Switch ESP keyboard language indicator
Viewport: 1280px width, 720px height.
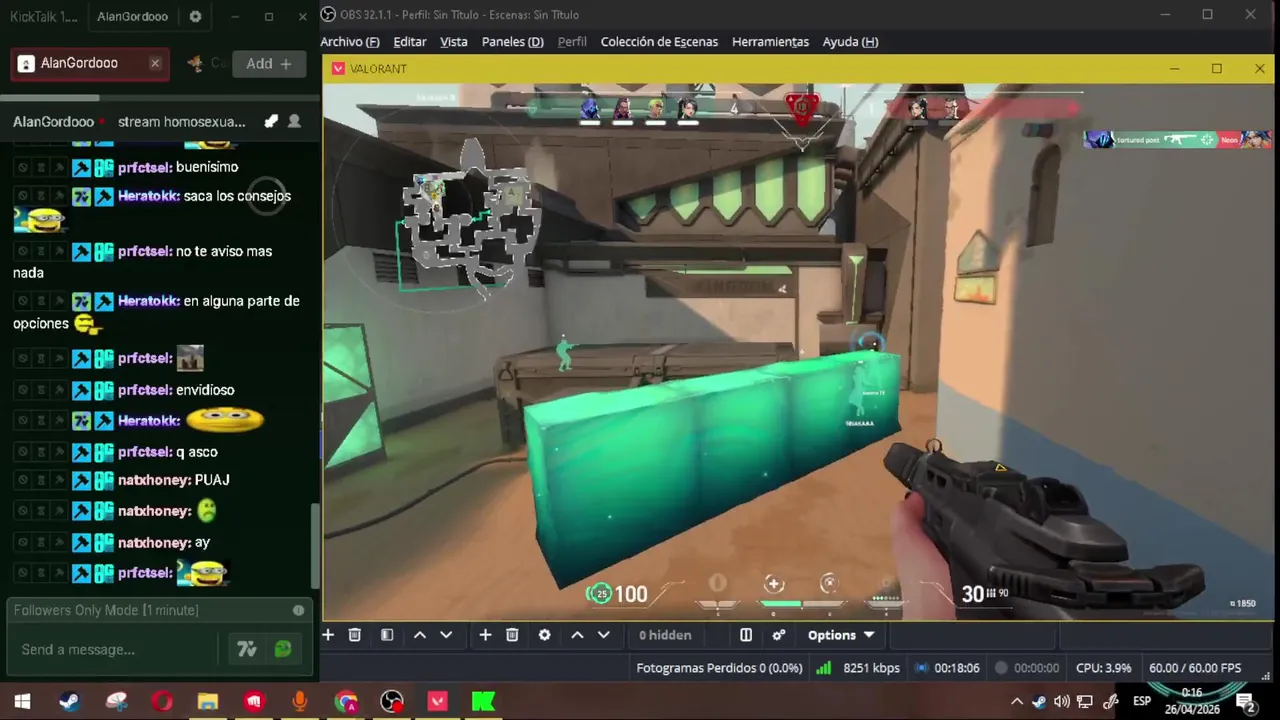pos(1142,702)
